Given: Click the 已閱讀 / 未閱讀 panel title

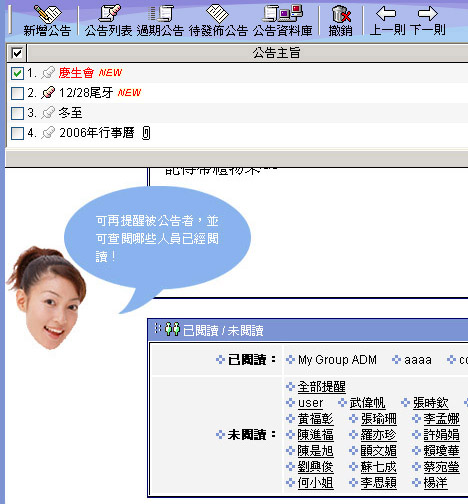Looking at the screenshot, I should click(x=223, y=331).
